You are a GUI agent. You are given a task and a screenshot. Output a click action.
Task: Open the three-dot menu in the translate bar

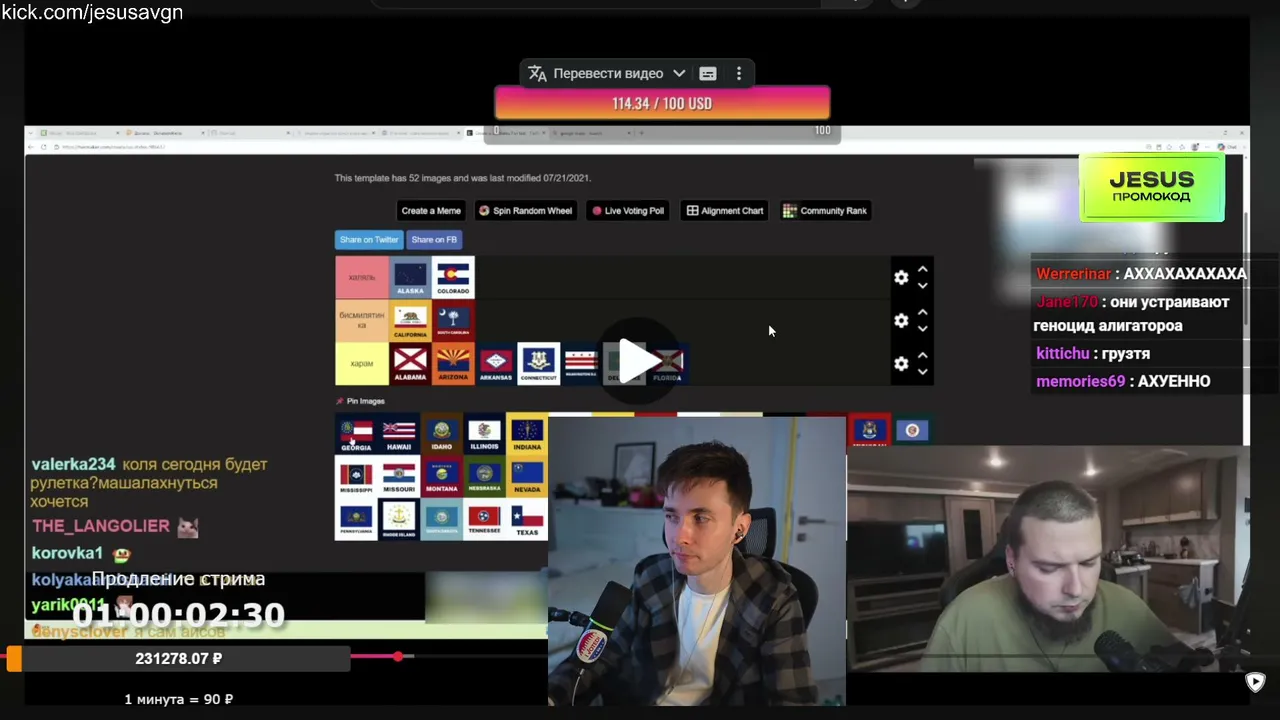[739, 73]
